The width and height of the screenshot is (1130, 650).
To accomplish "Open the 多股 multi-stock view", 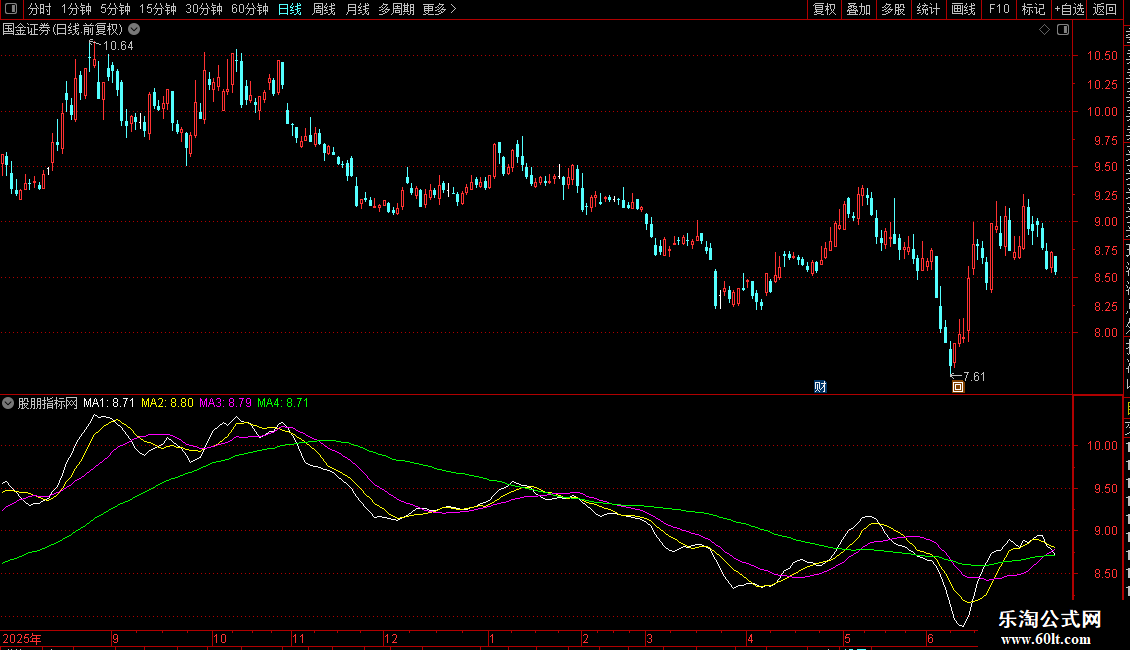I will (x=893, y=9).
